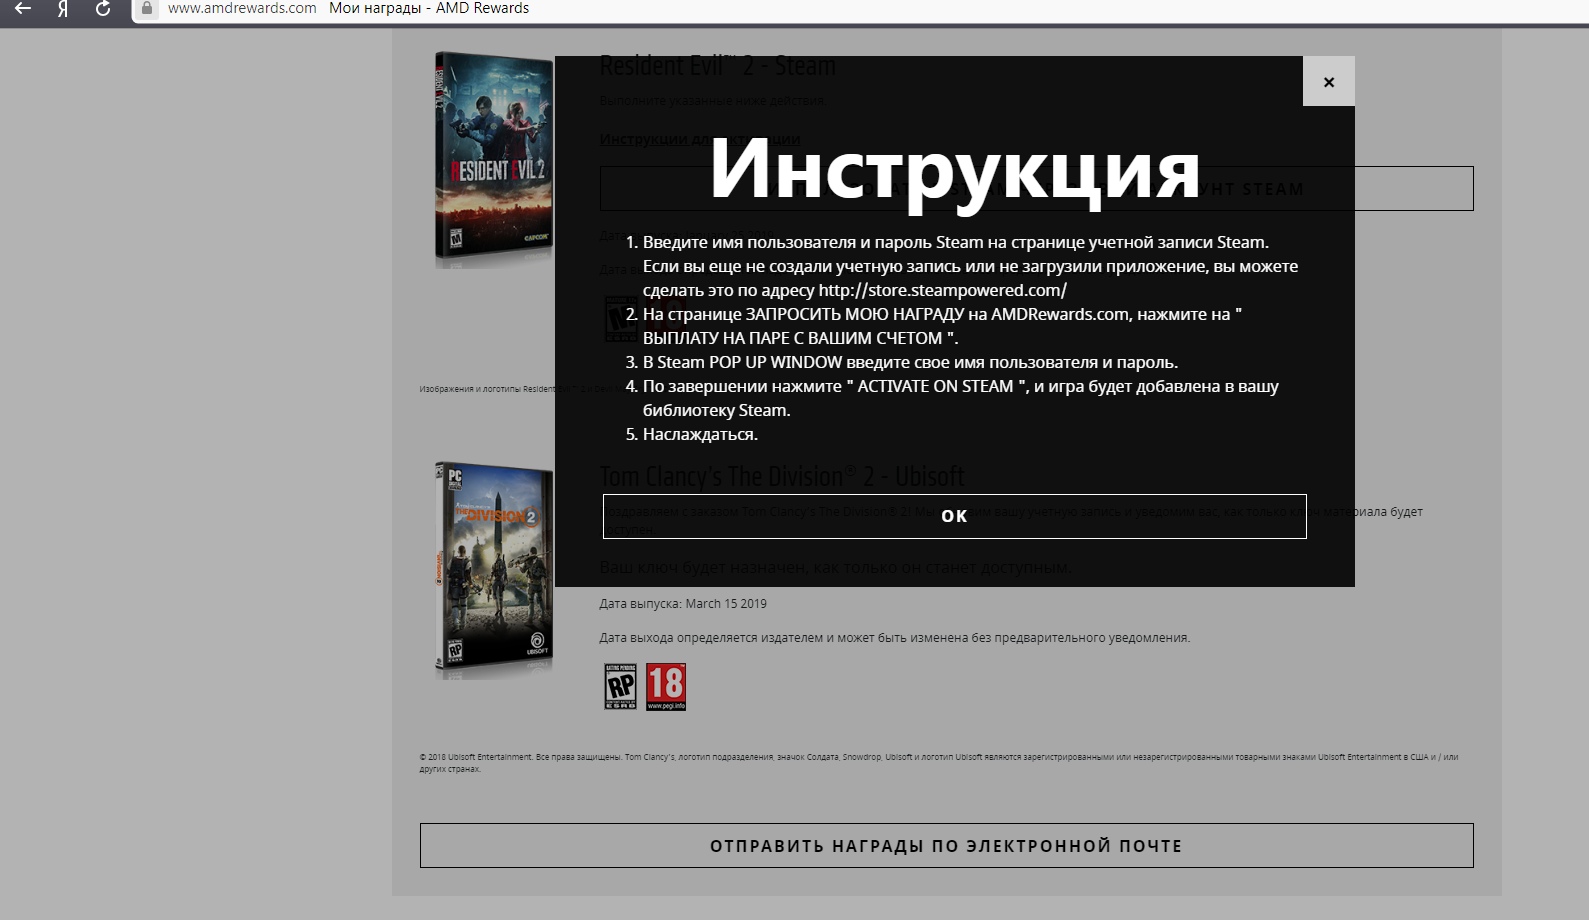The image size is (1589, 920).
Task: Click the Tom Clancy's The Division 2 - Ubisoft title
Action: pos(782,476)
